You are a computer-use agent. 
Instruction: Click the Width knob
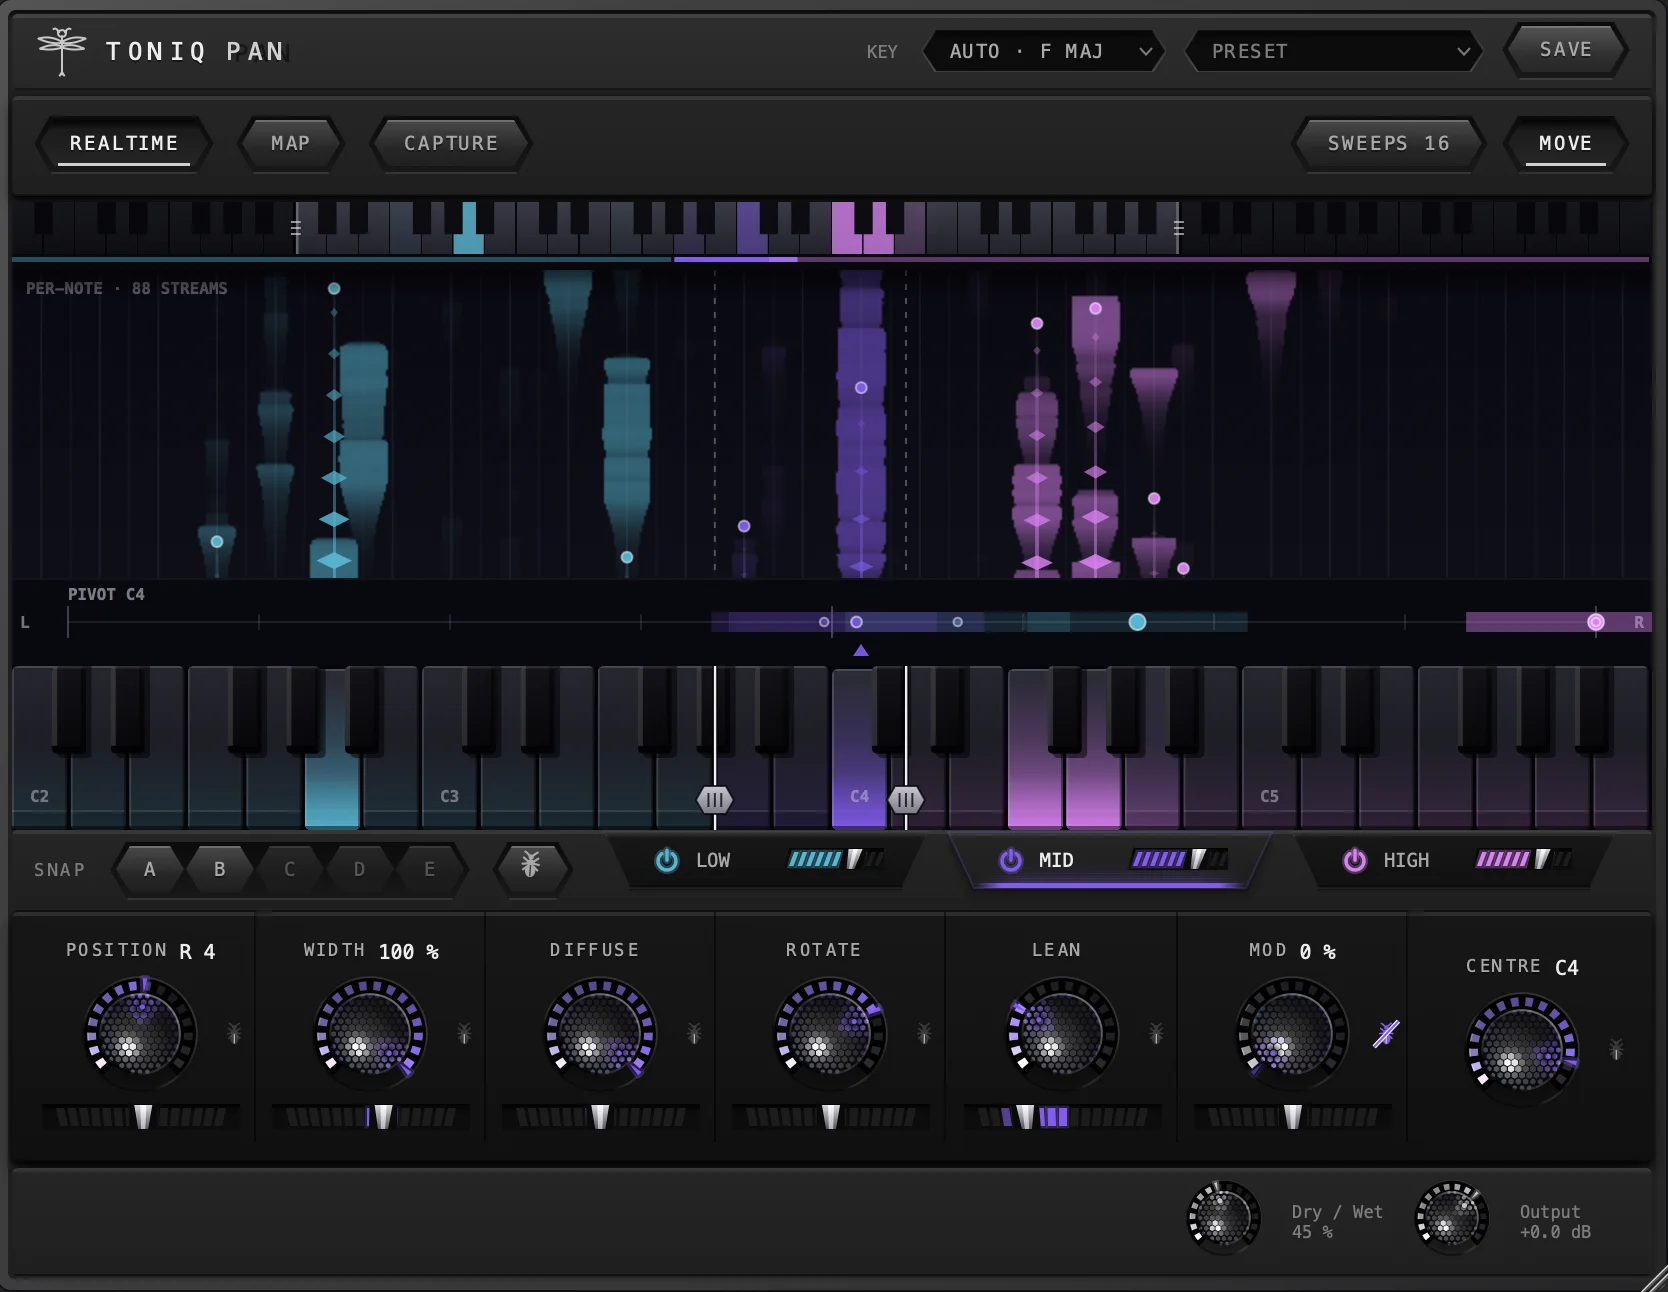click(371, 1033)
